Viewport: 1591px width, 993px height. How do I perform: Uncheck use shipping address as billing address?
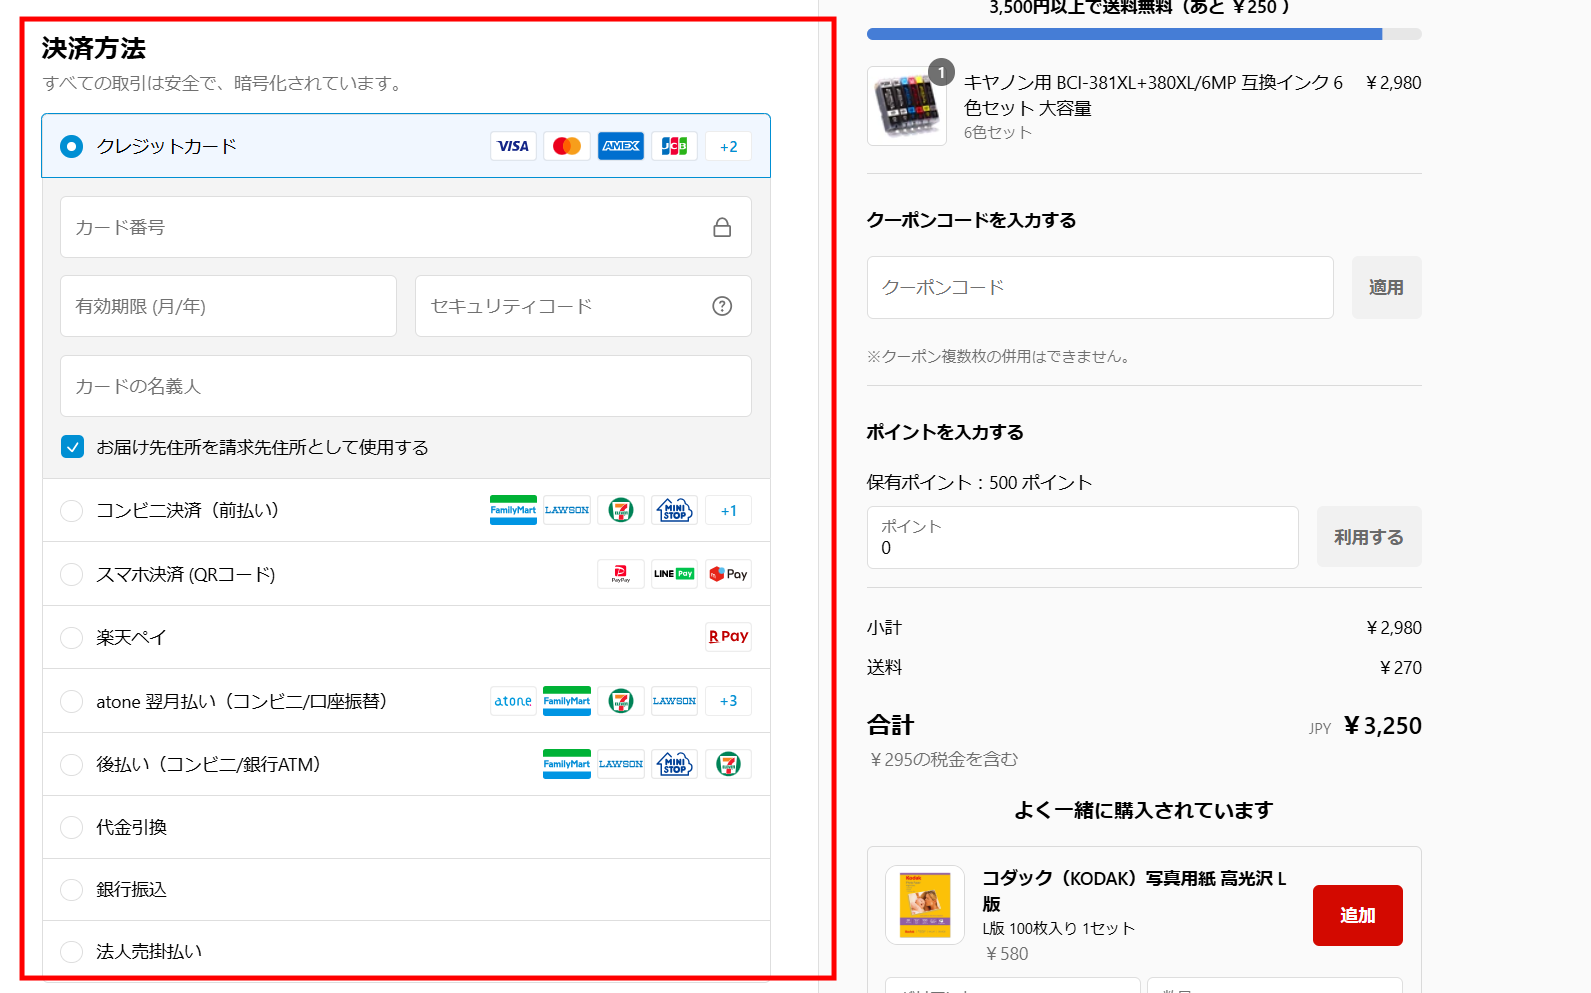tap(72, 447)
